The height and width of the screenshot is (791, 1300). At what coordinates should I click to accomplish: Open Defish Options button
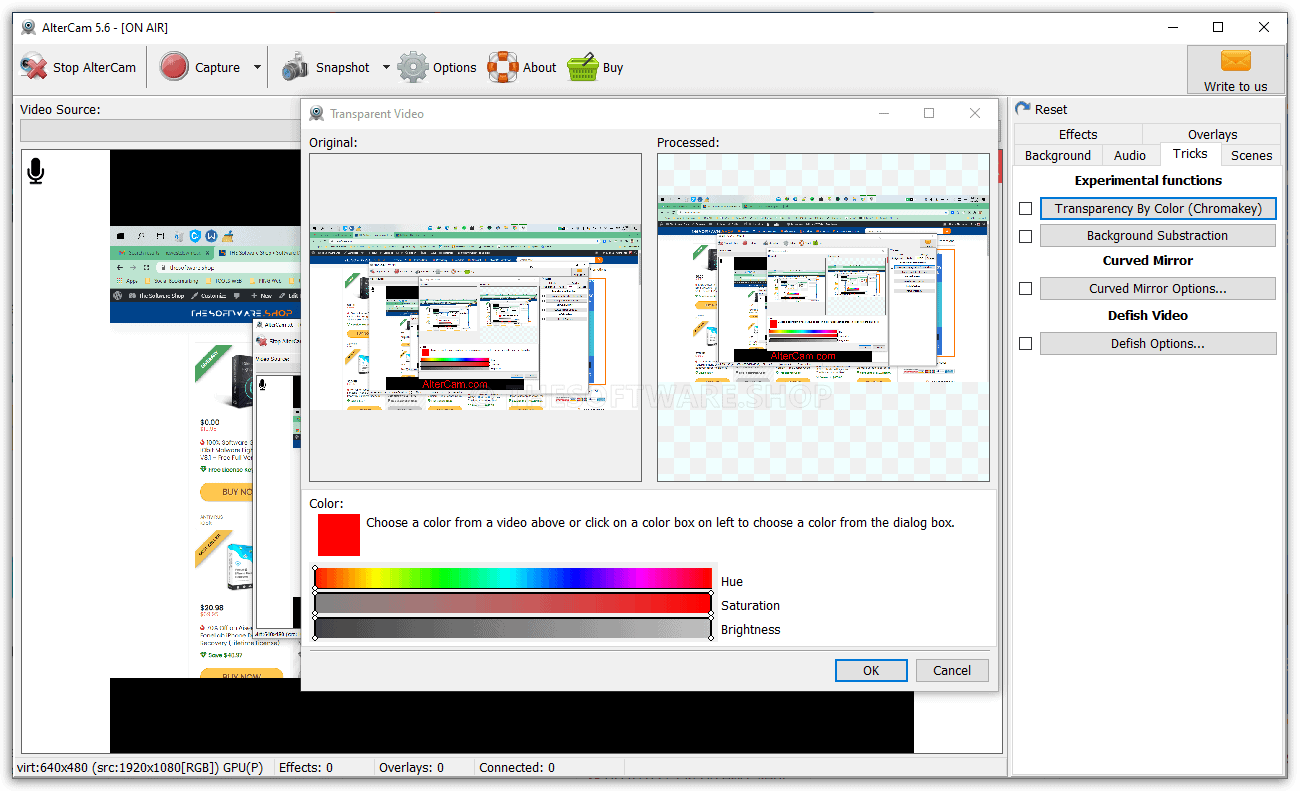tap(1157, 343)
